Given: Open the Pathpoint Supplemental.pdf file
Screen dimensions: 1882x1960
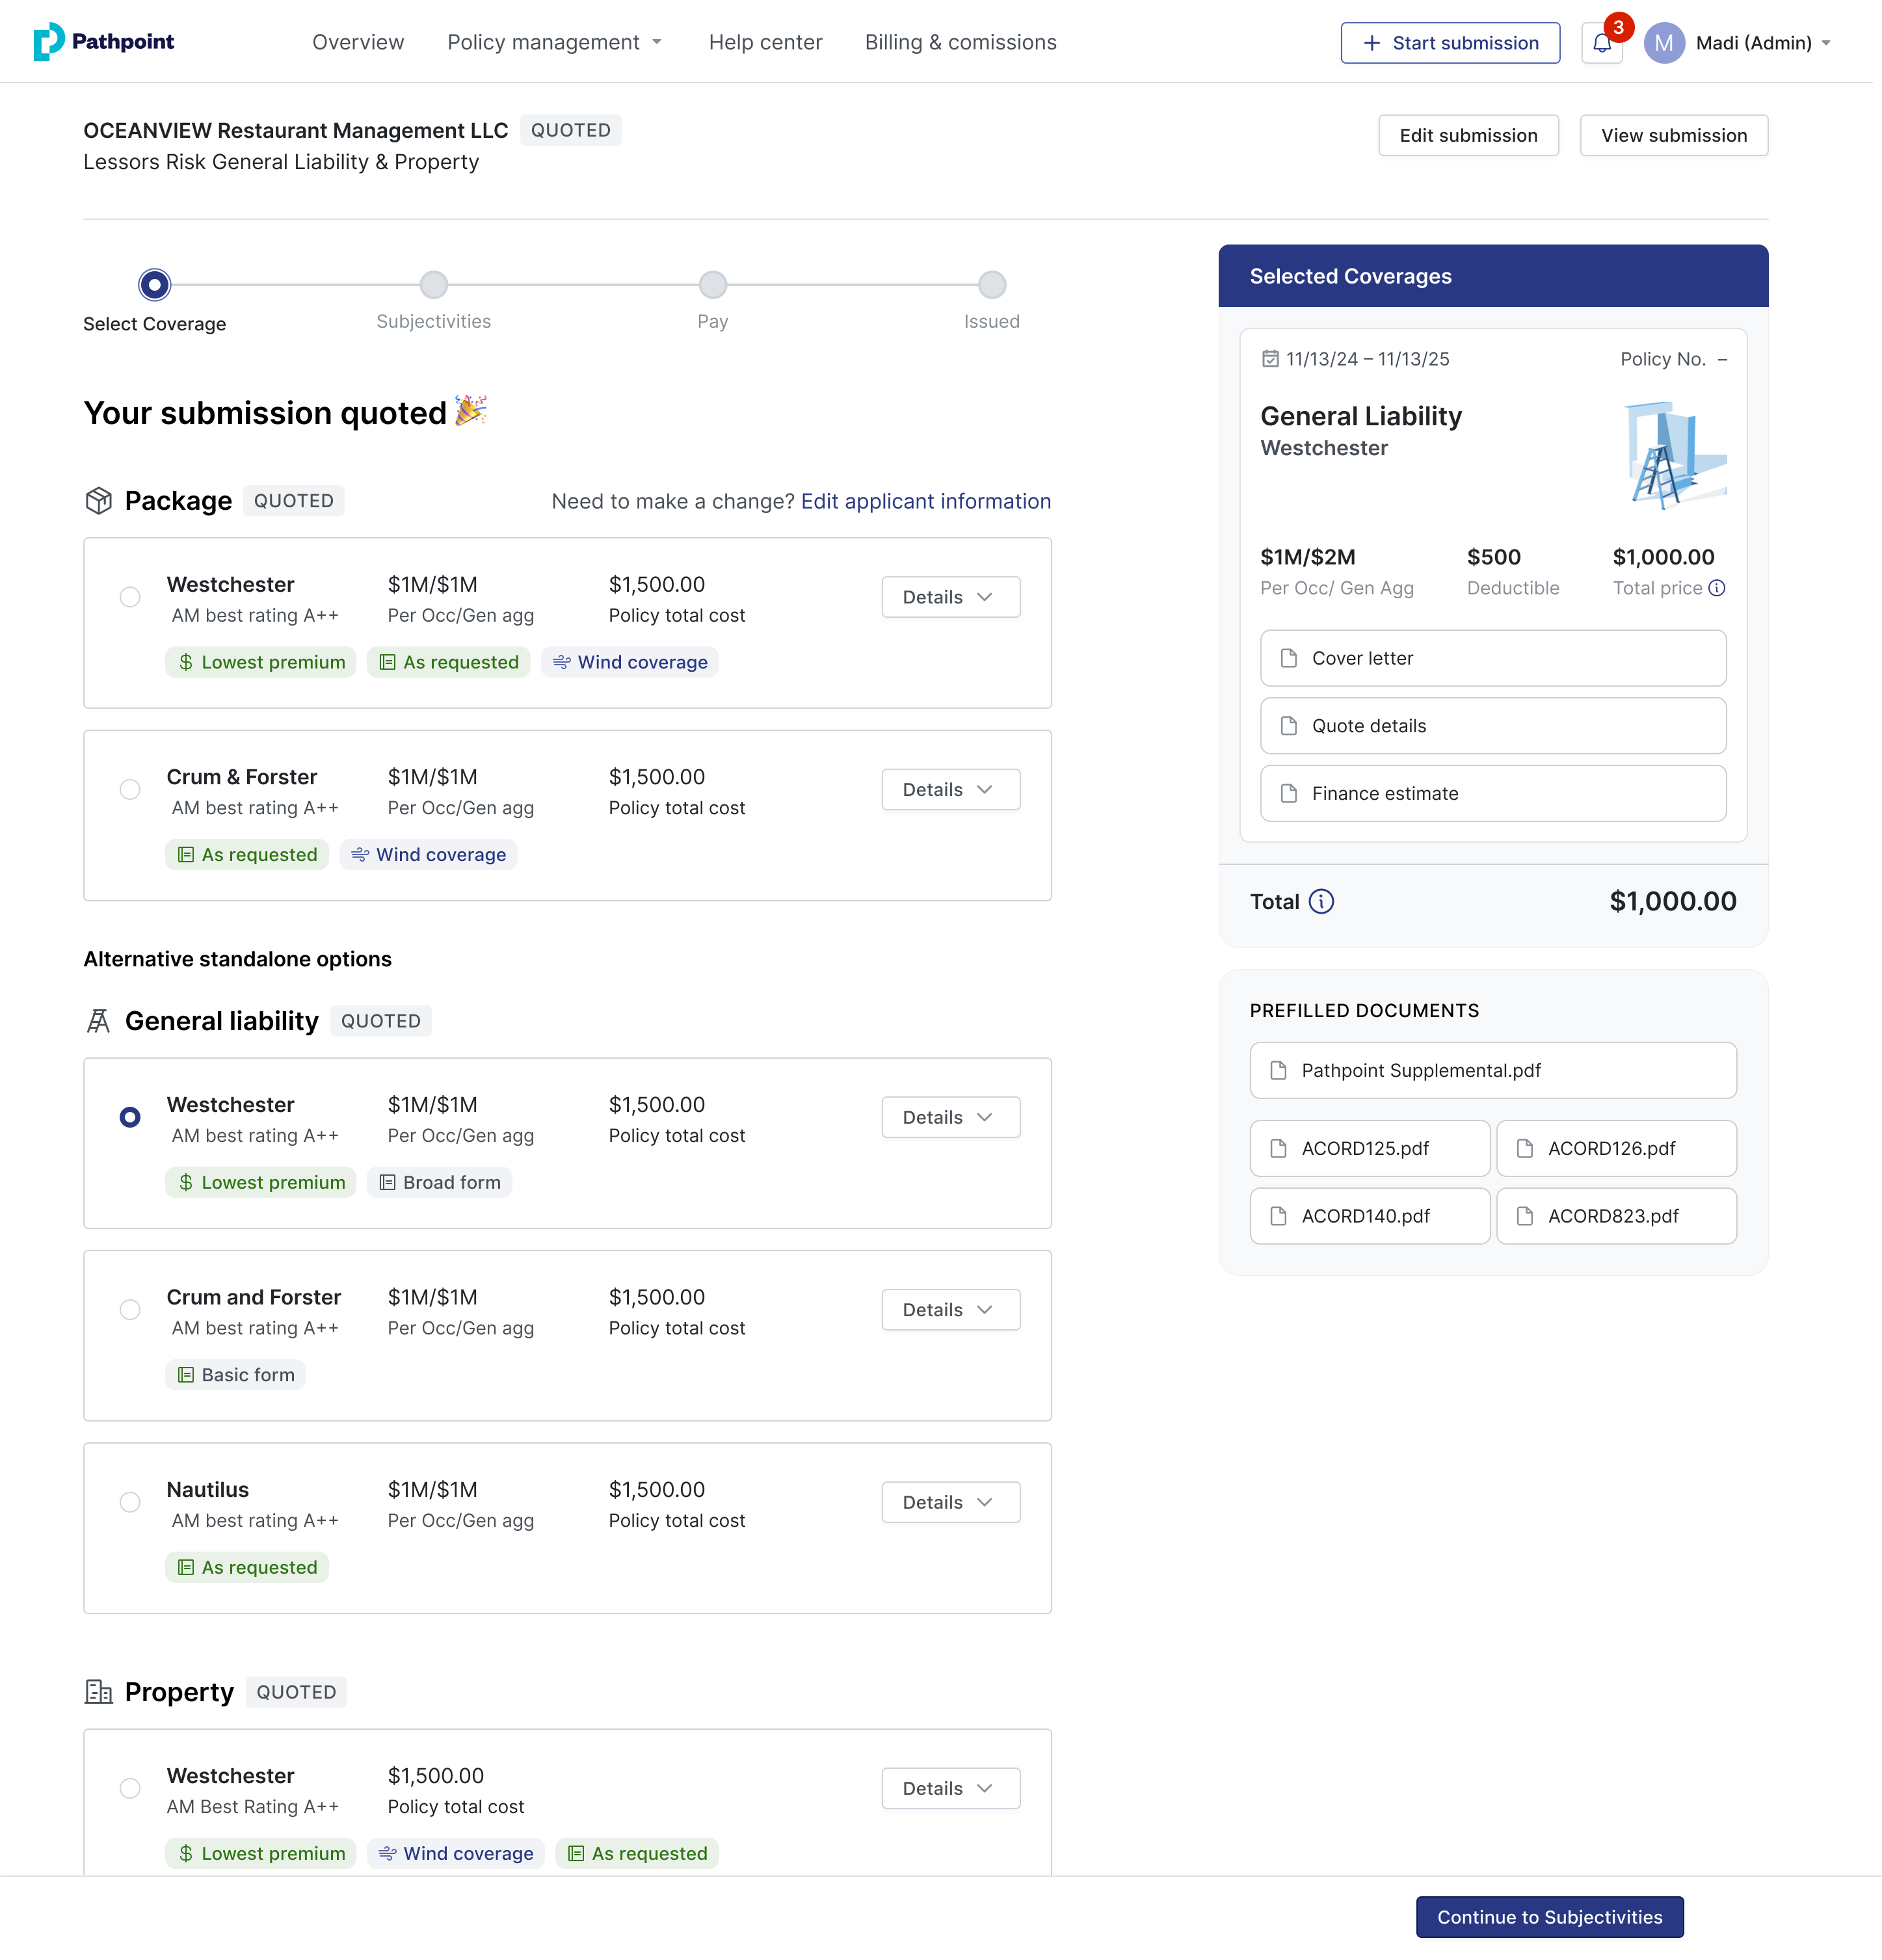Looking at the screenshot, I should [1492, 1070].
